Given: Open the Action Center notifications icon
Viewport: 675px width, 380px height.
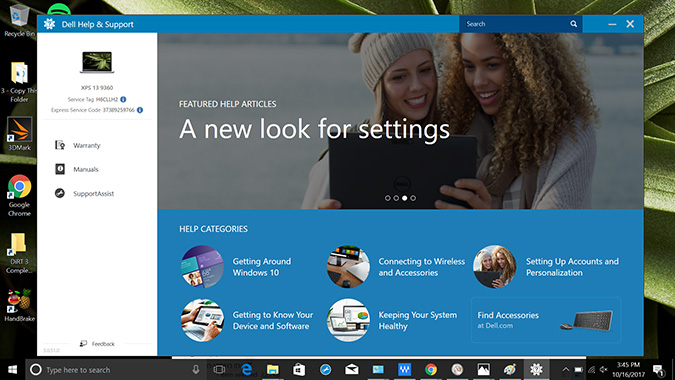Looking at the screenshot, I should (x=658, y=370).
